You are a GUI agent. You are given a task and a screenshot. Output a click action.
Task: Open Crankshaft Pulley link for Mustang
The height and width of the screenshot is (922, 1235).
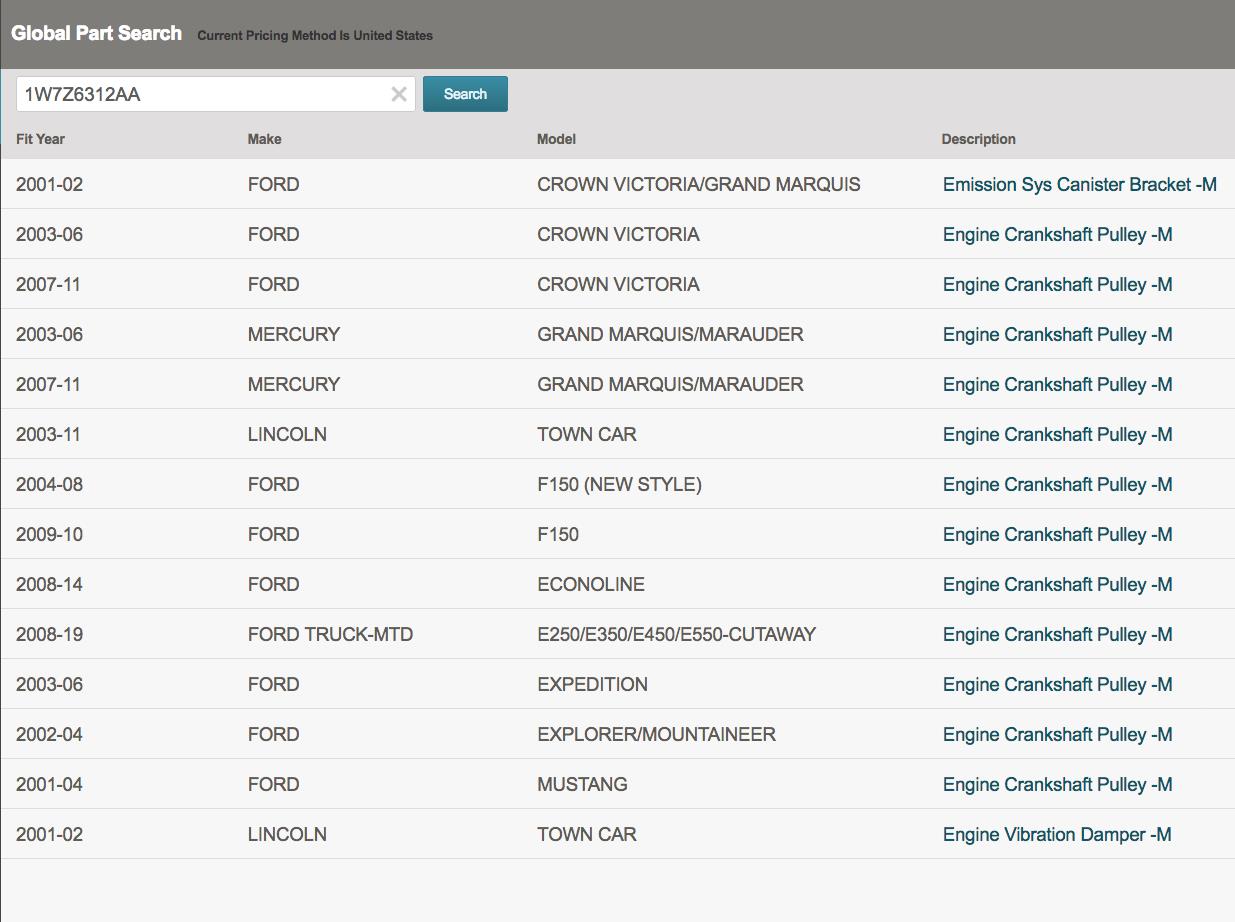1057,785
